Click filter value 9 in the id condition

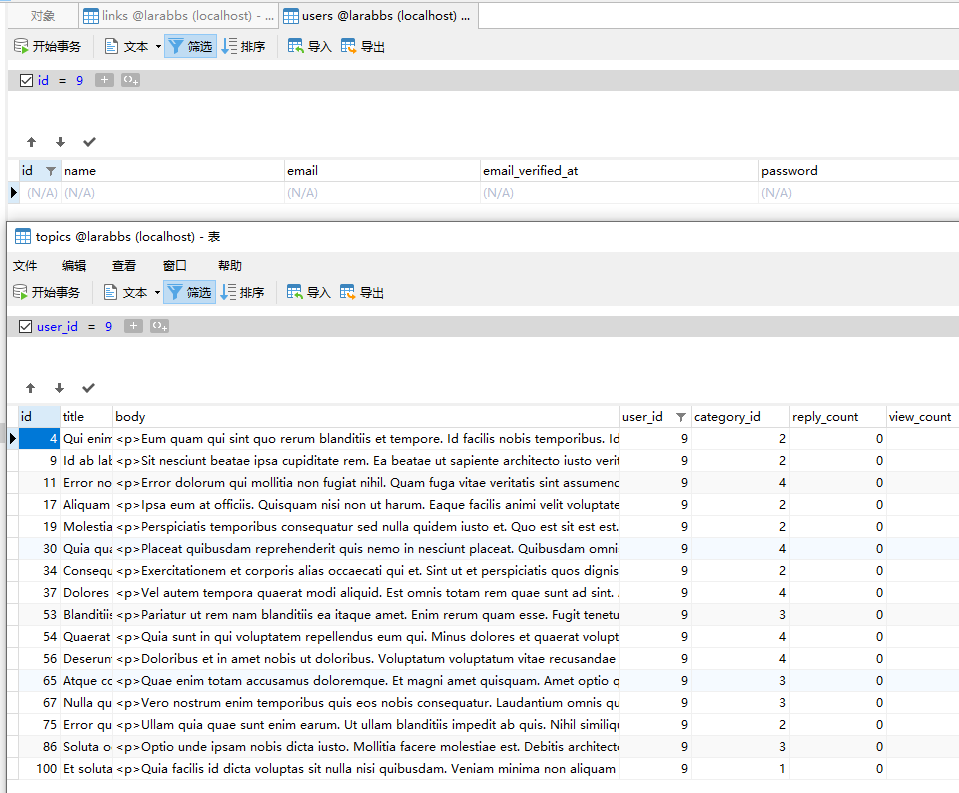coord(79,80)
